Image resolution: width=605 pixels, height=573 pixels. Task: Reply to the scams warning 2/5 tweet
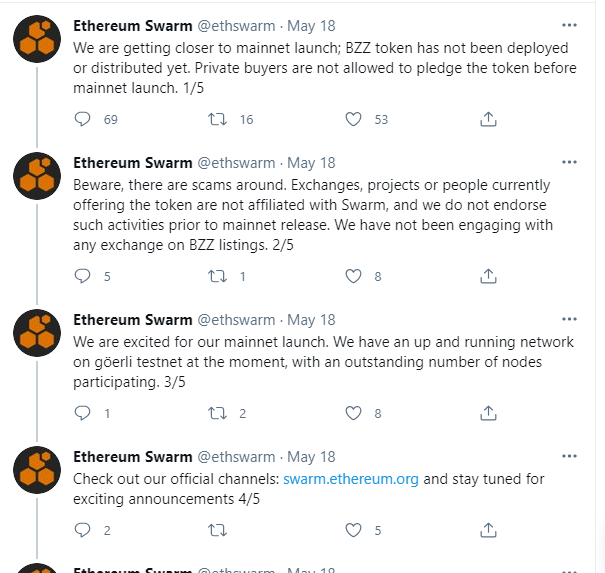click(83, 276)
